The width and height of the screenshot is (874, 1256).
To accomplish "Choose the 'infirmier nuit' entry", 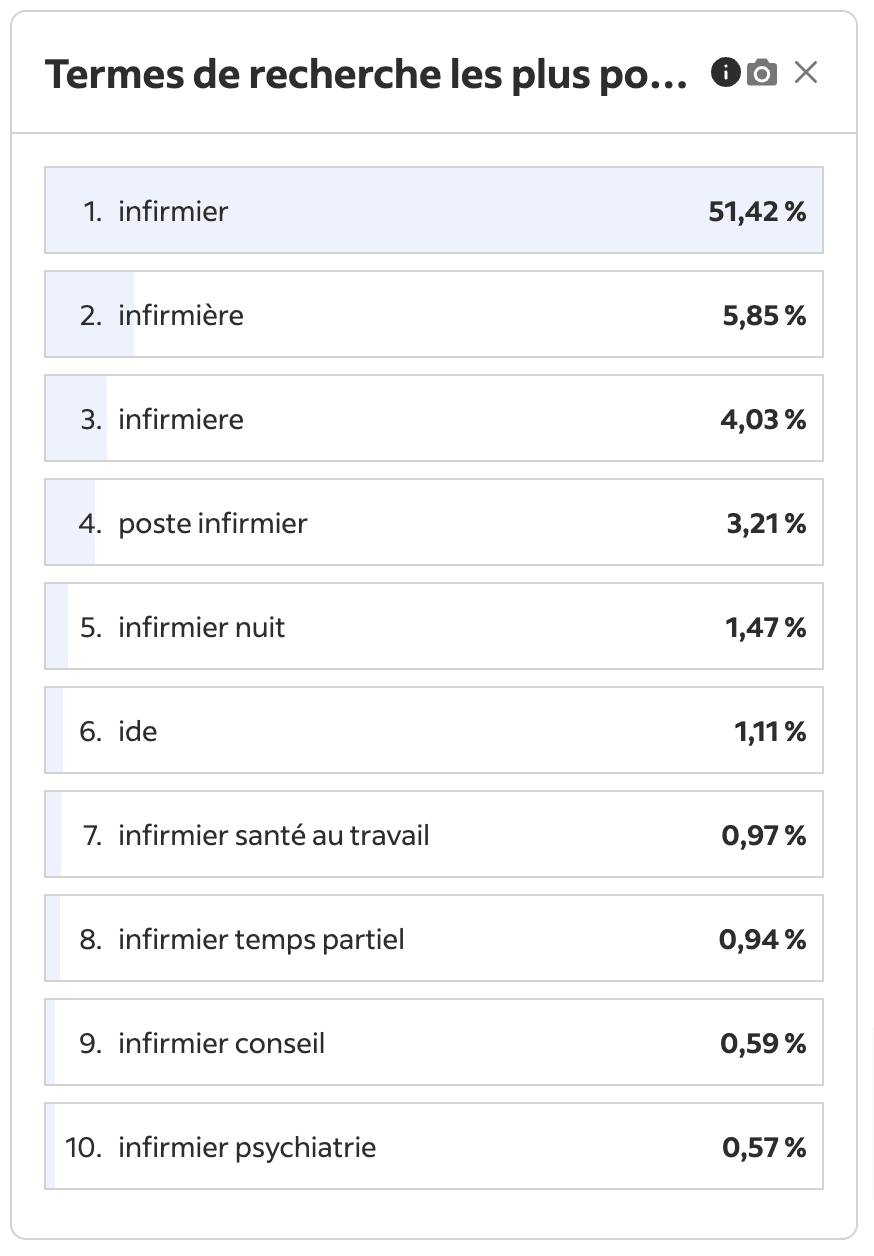I will click(x=434, y=626).
